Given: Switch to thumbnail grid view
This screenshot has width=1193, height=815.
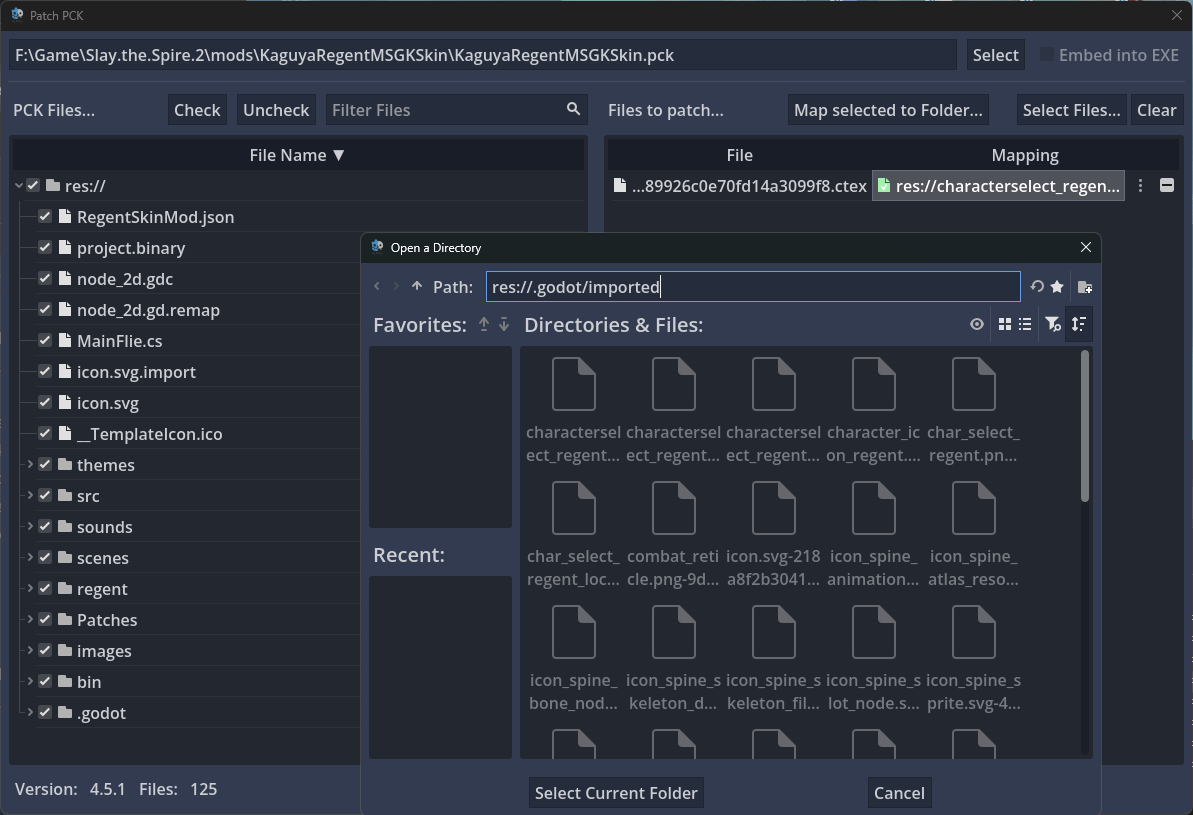Looking at the screenshot, I should tap(1004, 324).
